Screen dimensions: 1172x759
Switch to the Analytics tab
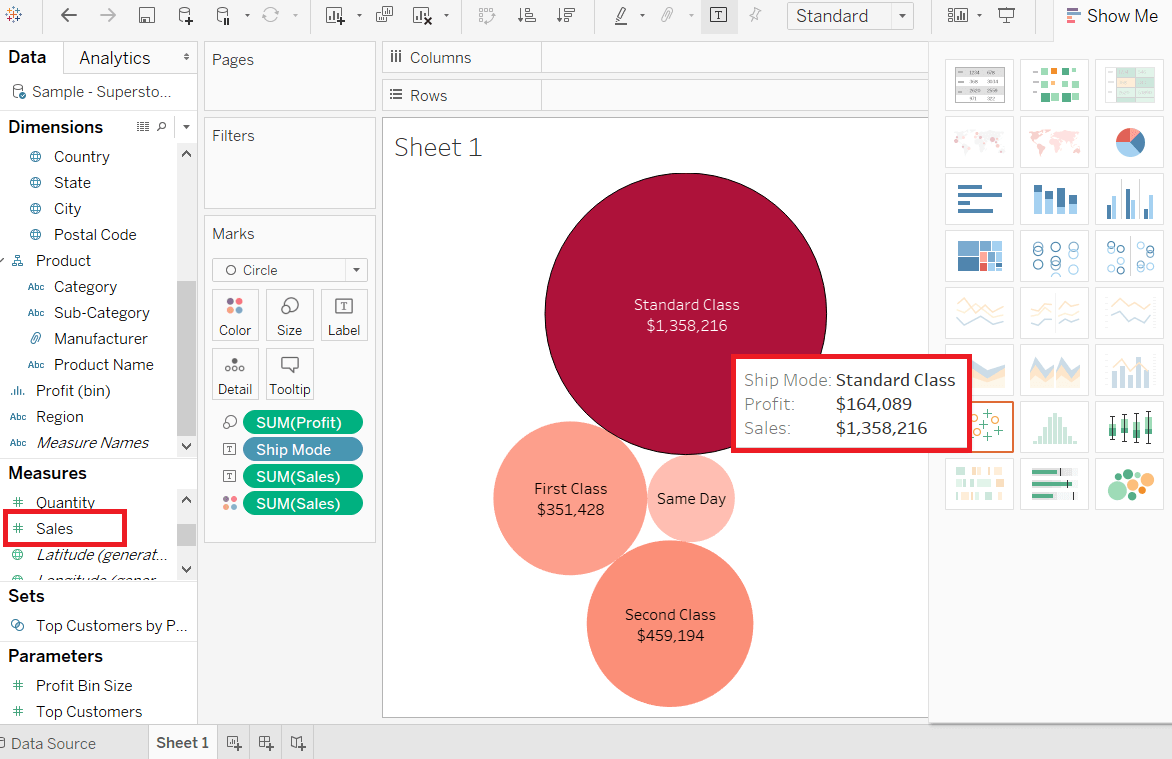pyautogui.click(x=114, y=58)
